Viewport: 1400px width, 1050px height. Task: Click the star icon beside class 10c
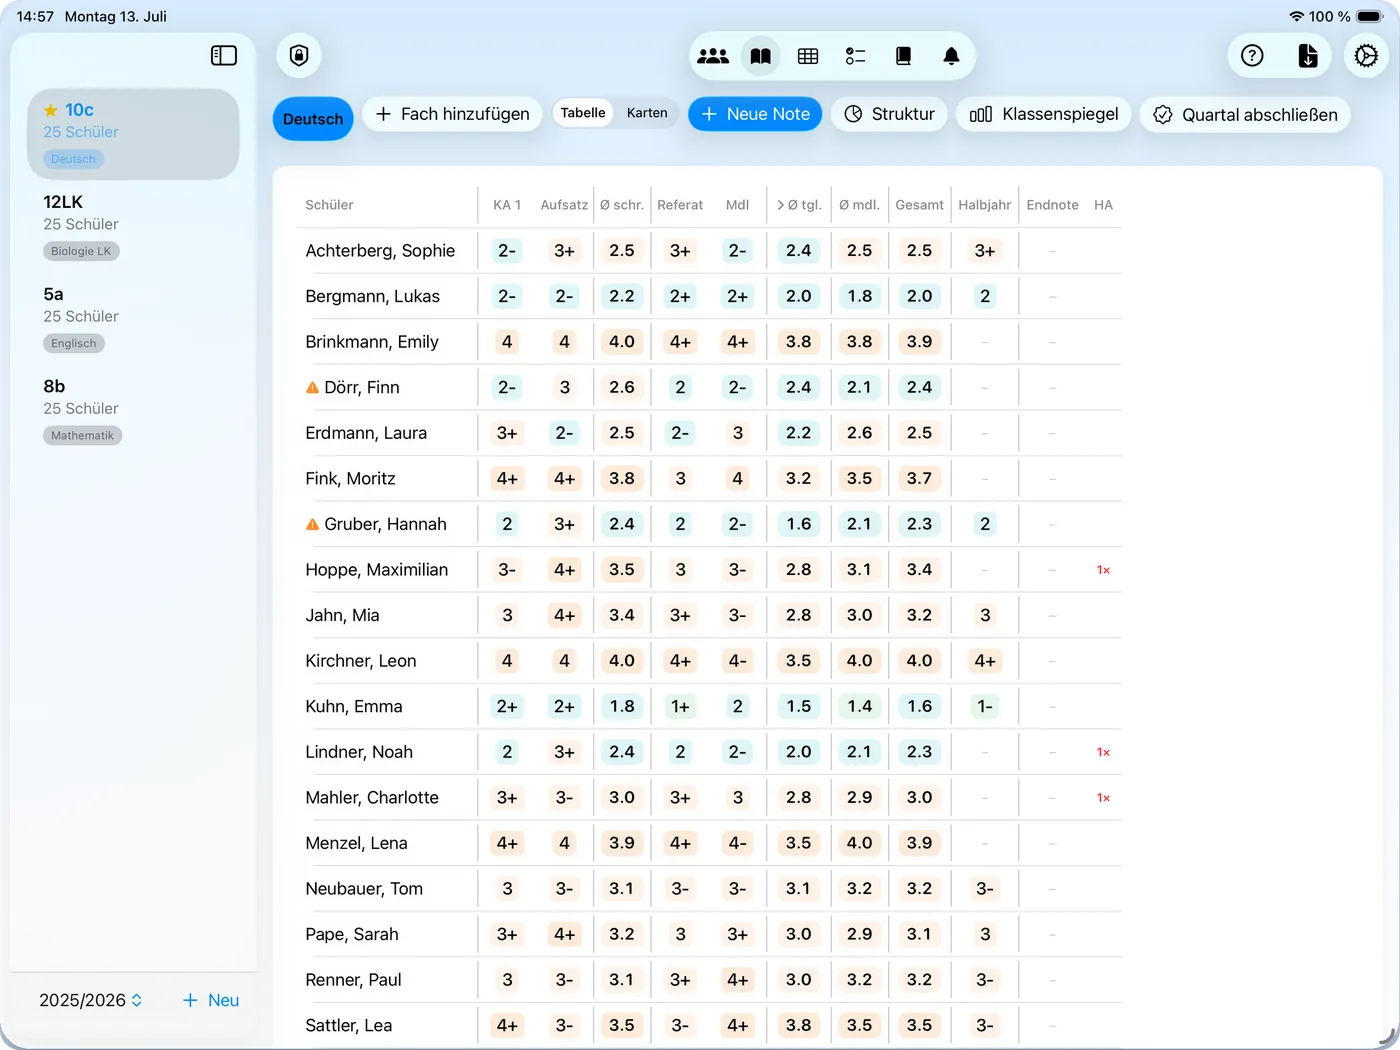point(51,110)
